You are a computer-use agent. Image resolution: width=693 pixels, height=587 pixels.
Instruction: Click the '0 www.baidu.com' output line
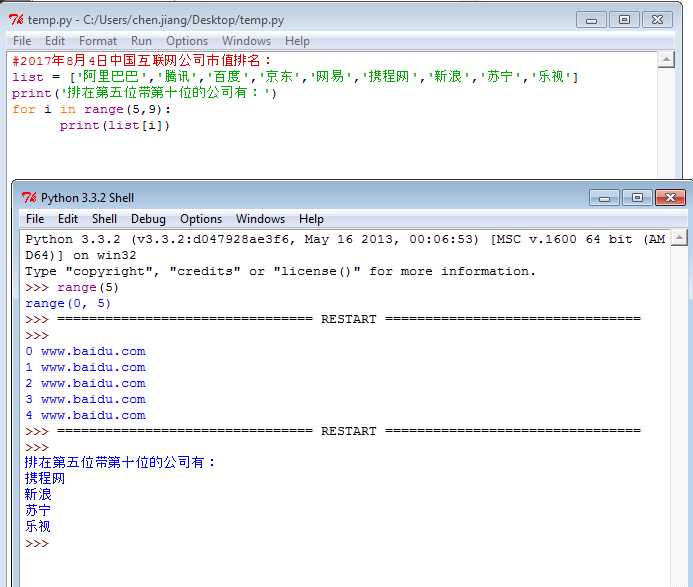click(x=85, y=351)
